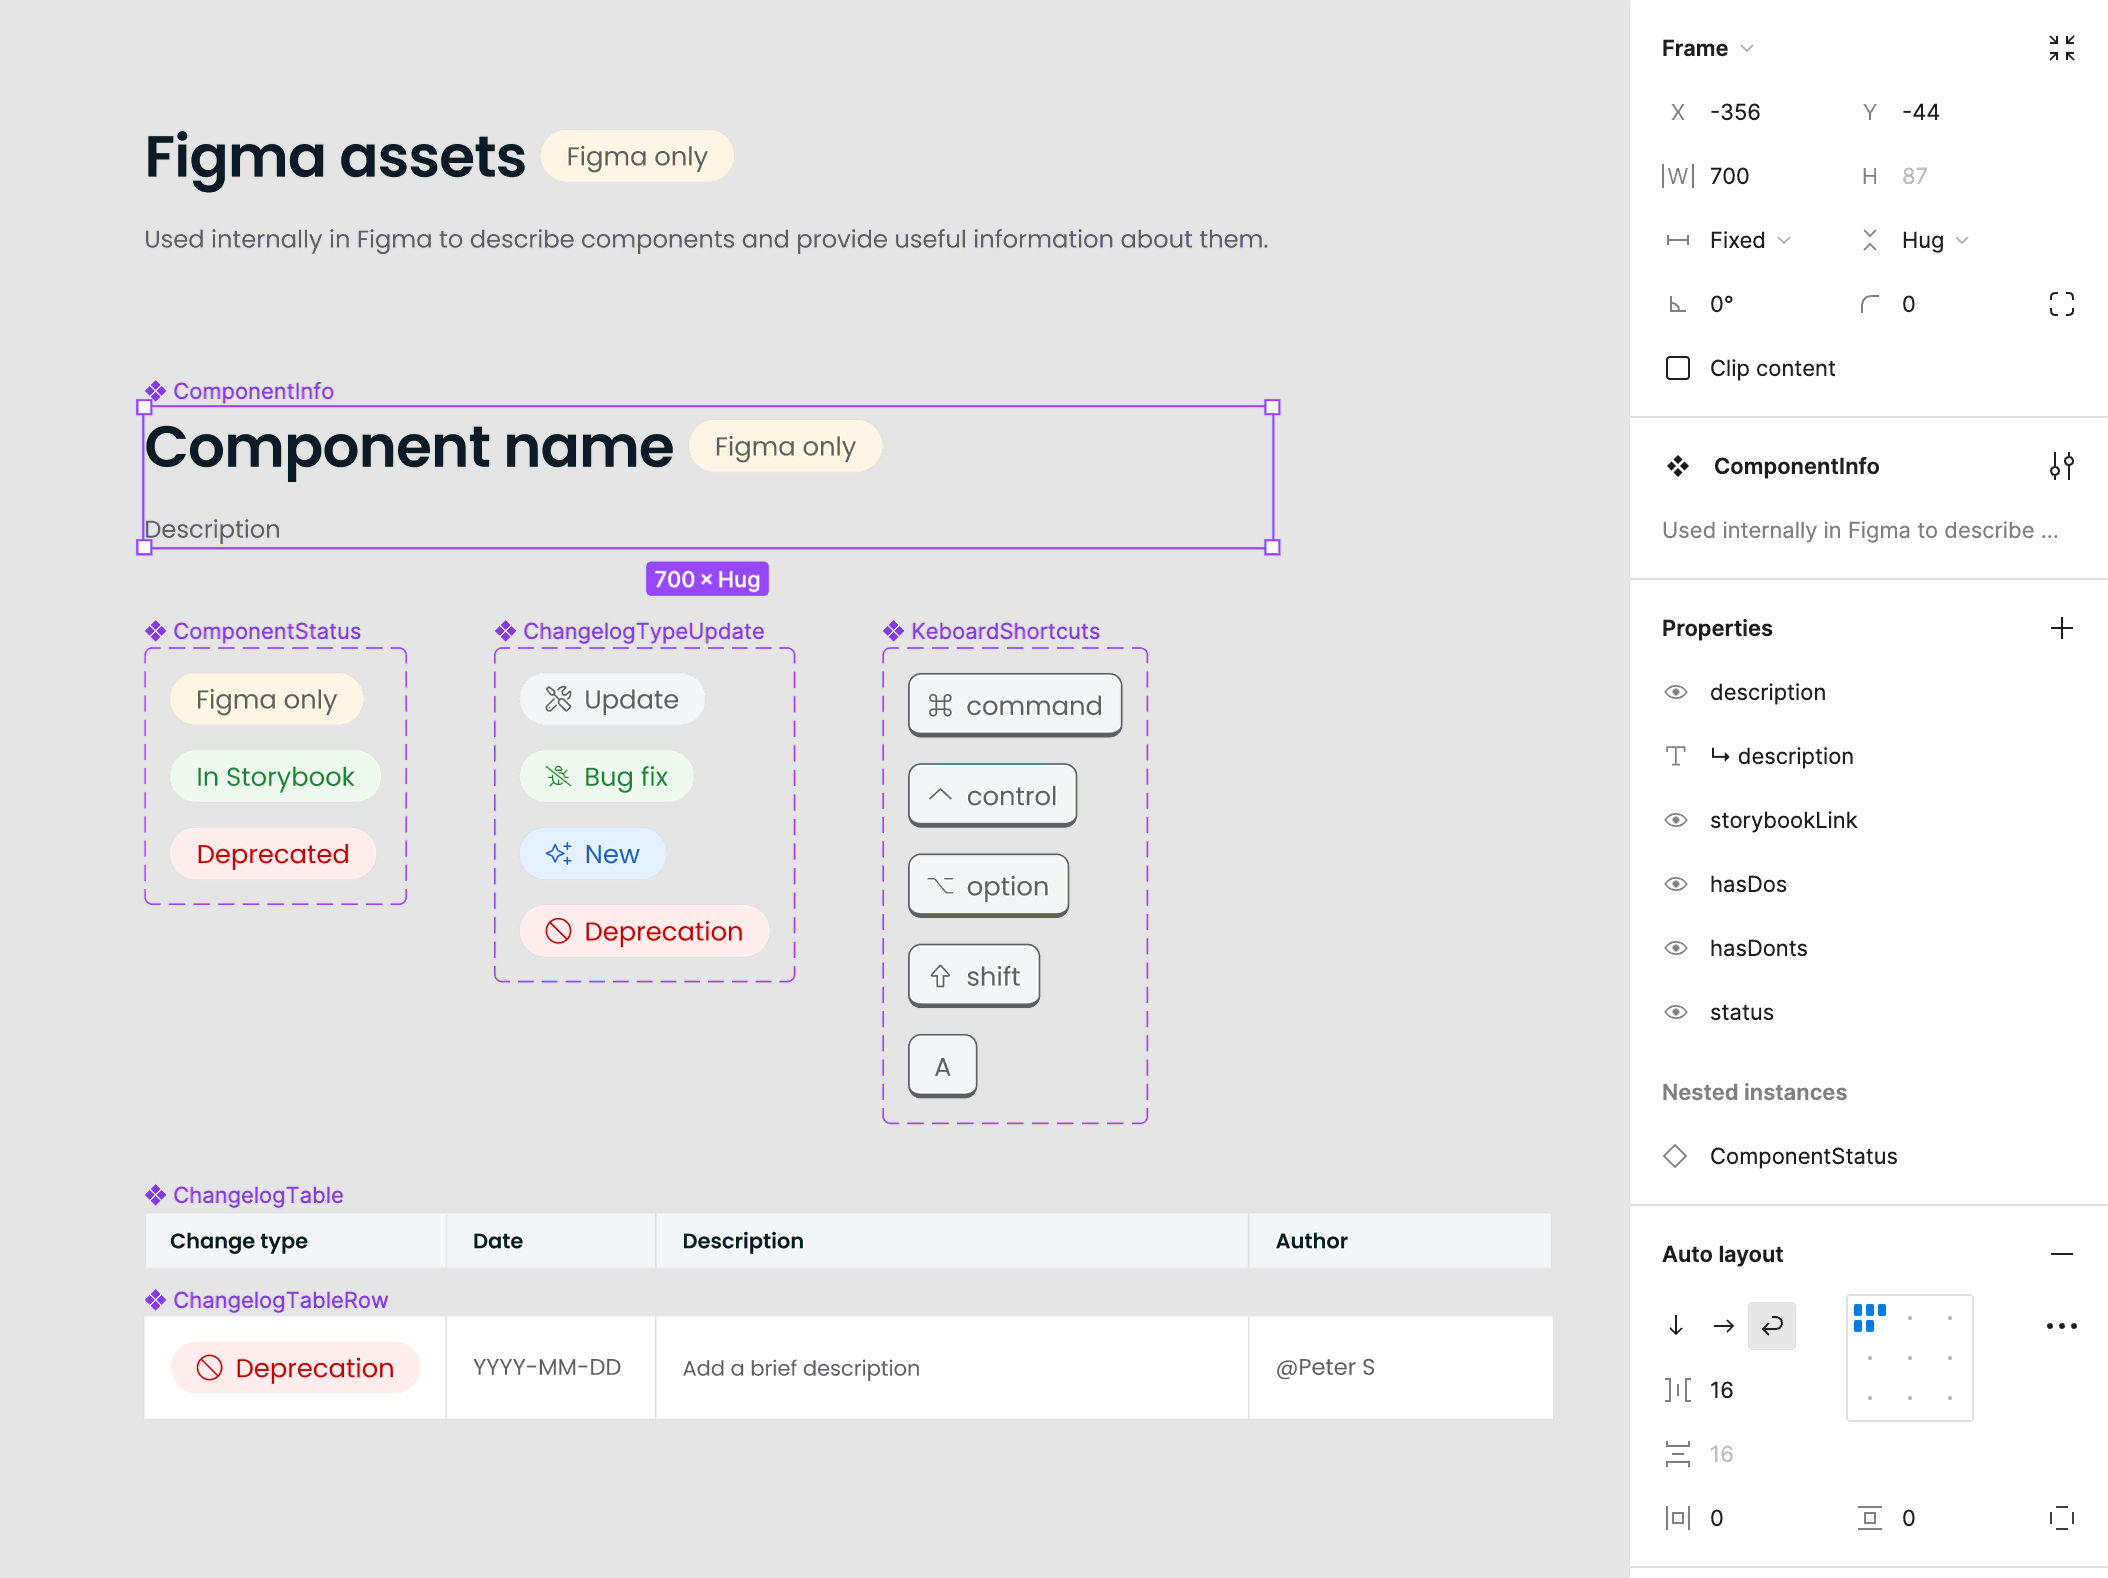The image size is (2108, 1578).
Task: Open auto layout advanced settings ellipsis
Action: click(2061, 1326)
